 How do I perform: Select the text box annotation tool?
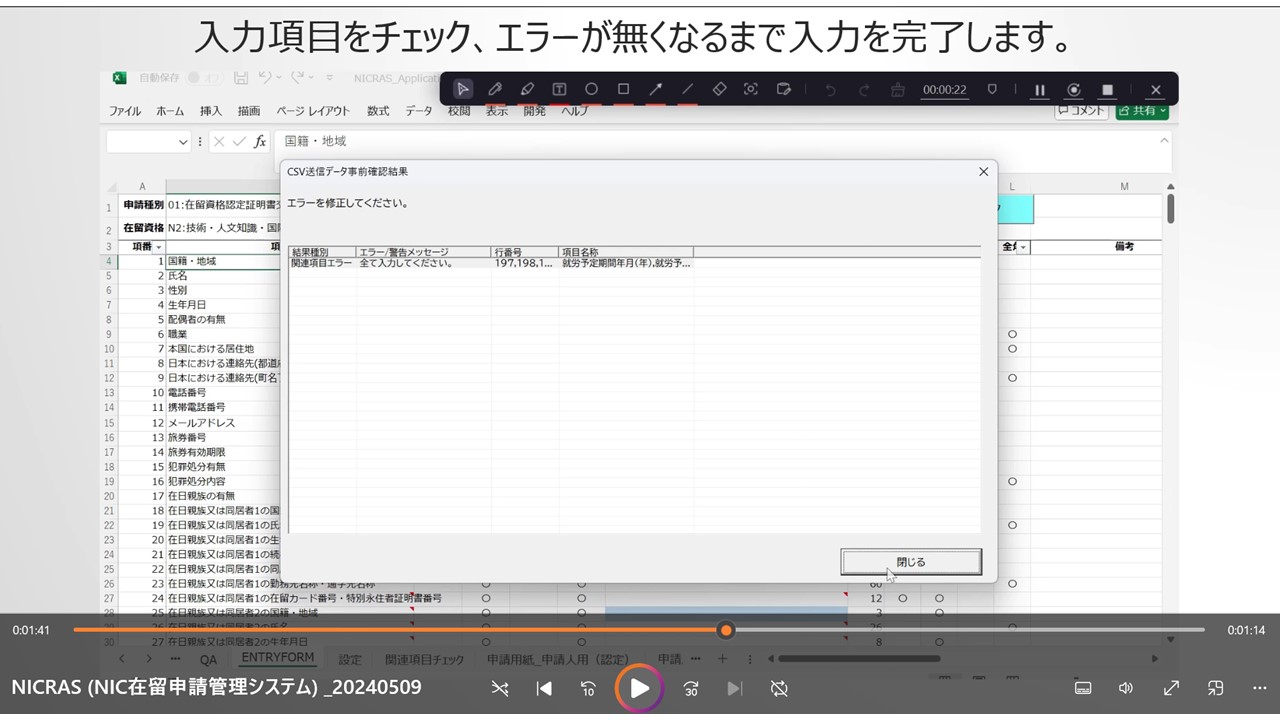(x=559, y=89)
